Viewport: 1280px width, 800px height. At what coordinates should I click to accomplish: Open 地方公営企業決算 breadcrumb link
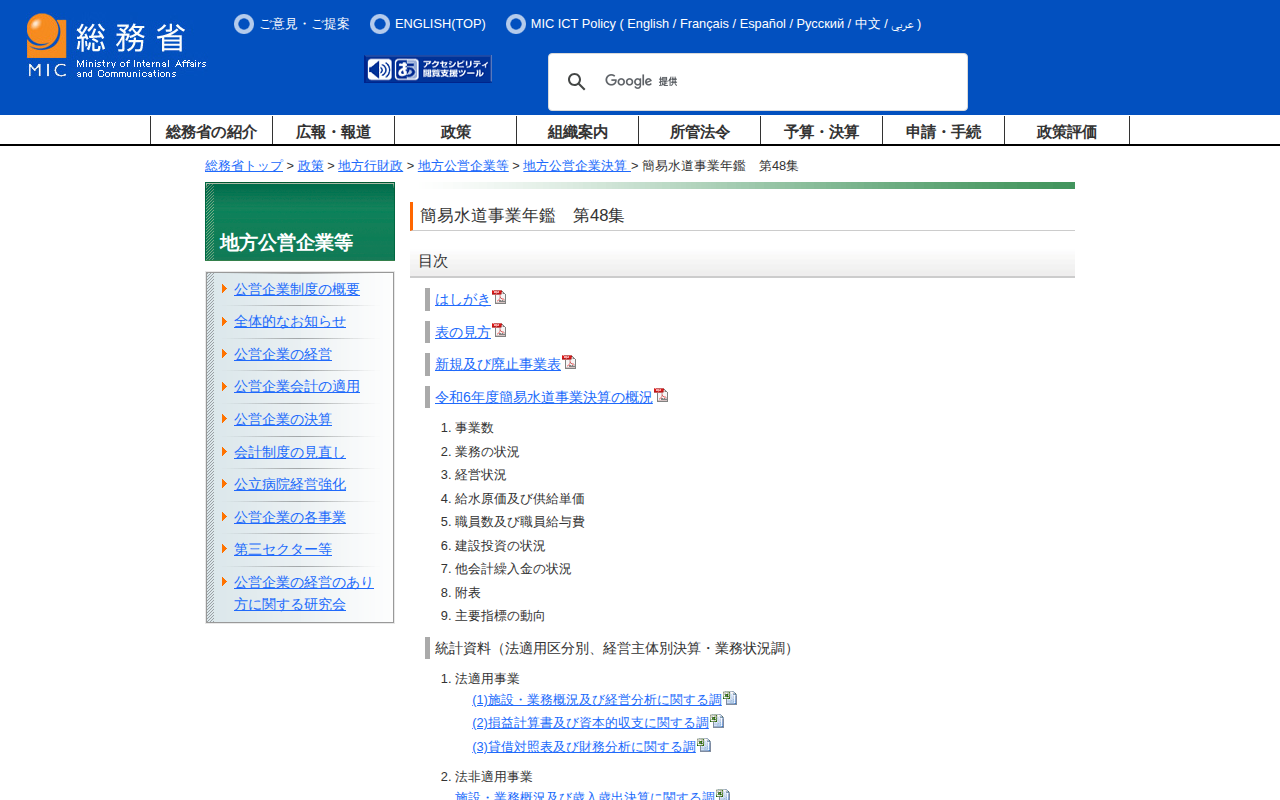pyautogui.click(x=575, y=166)
